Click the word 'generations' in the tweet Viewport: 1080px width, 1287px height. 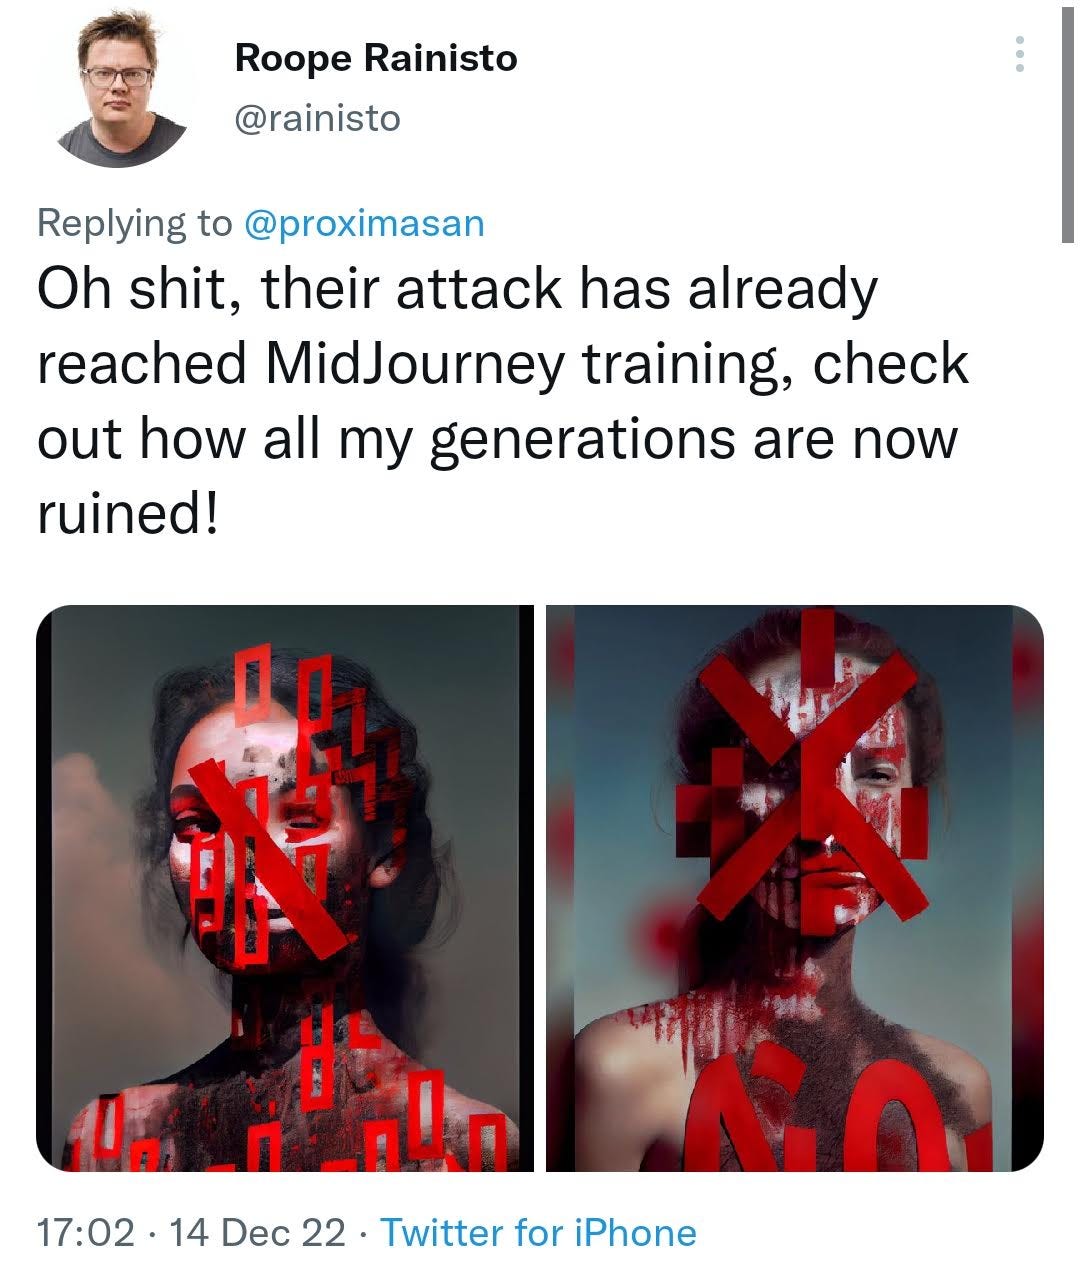point(582,439)
